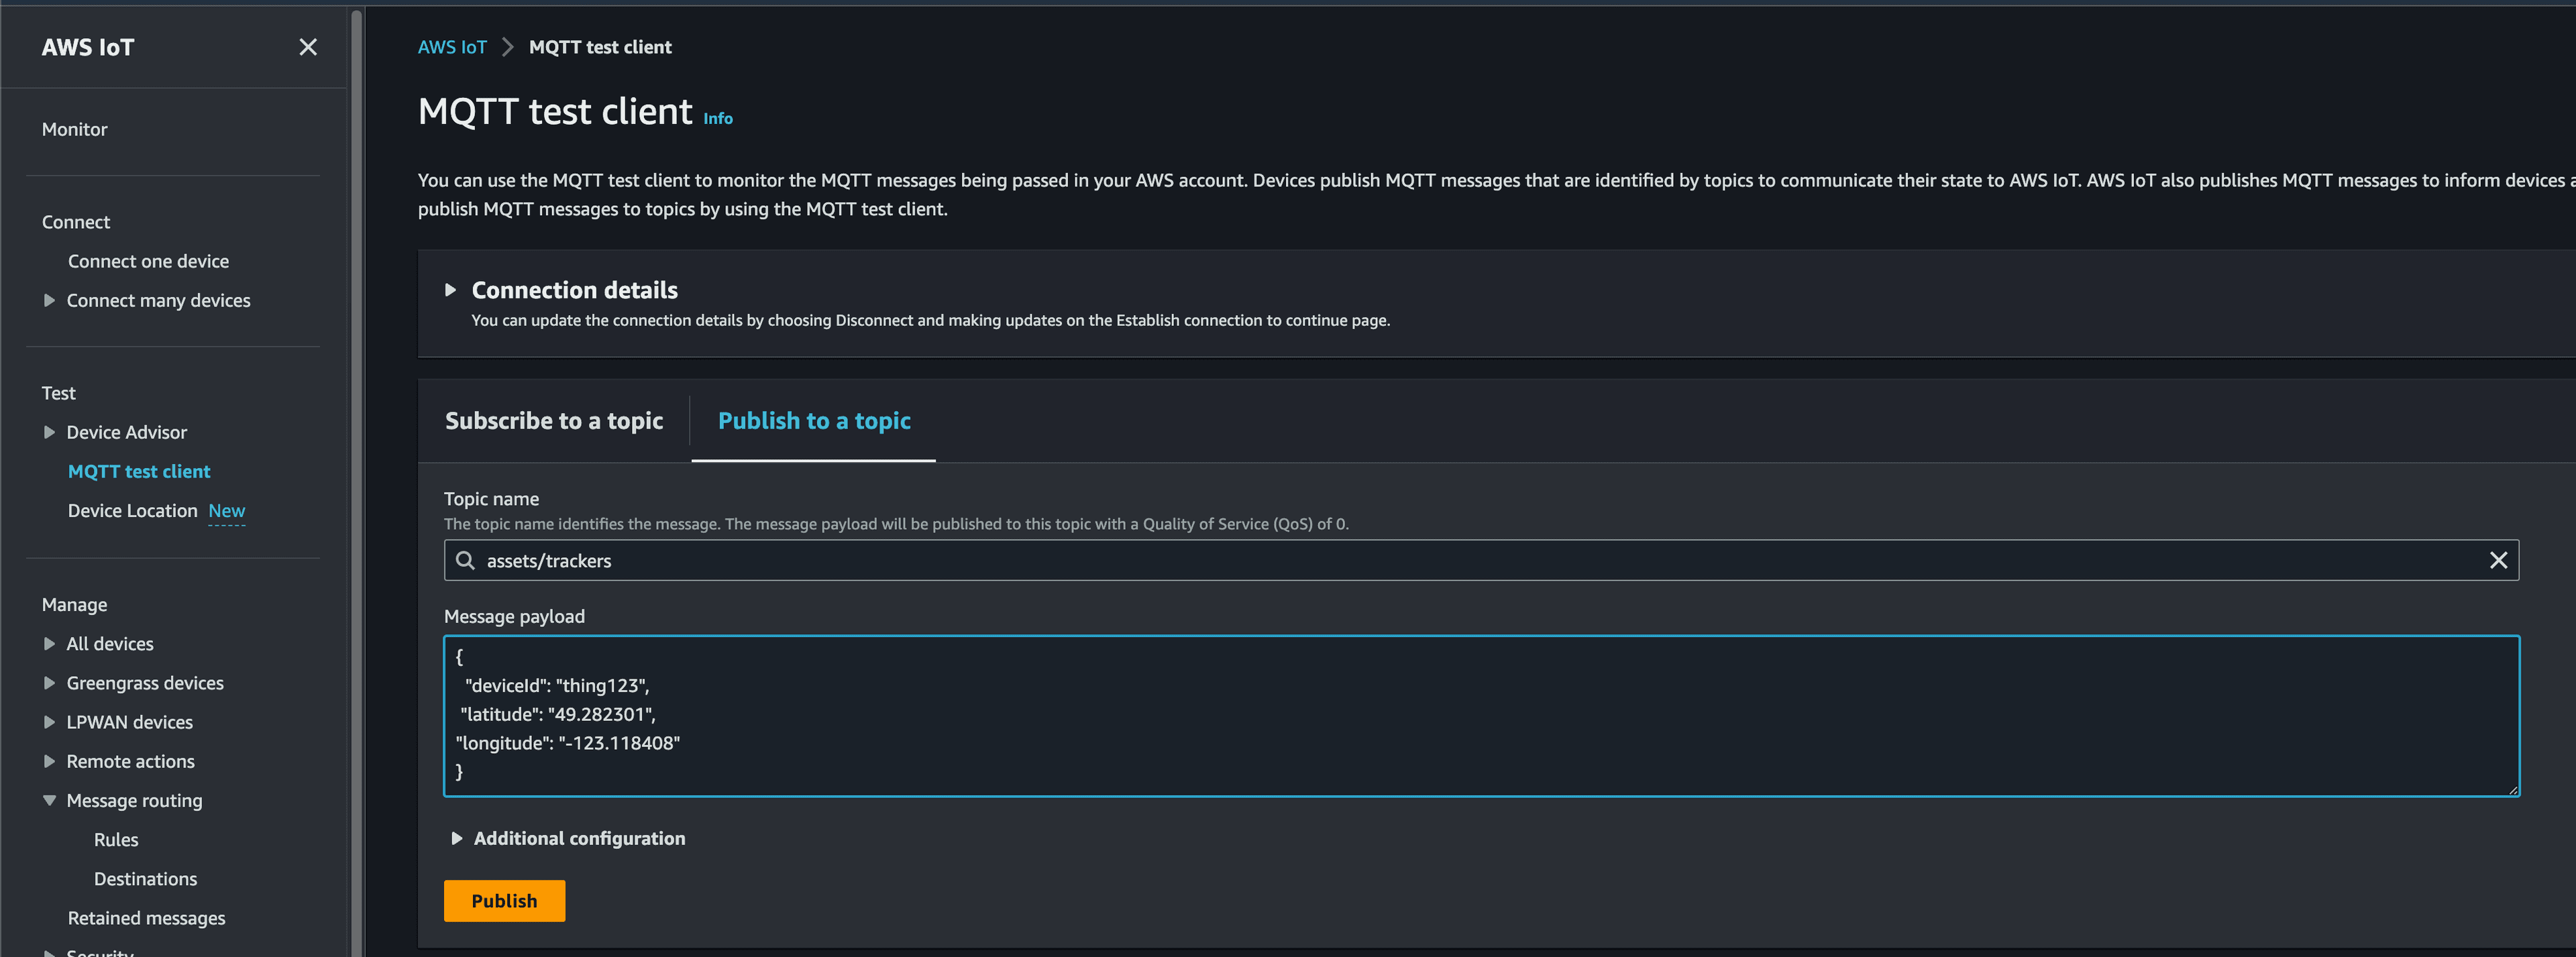Open Rules under Message routing
The height and width of the screenshot is (957, 2576).
pos(116,839)
